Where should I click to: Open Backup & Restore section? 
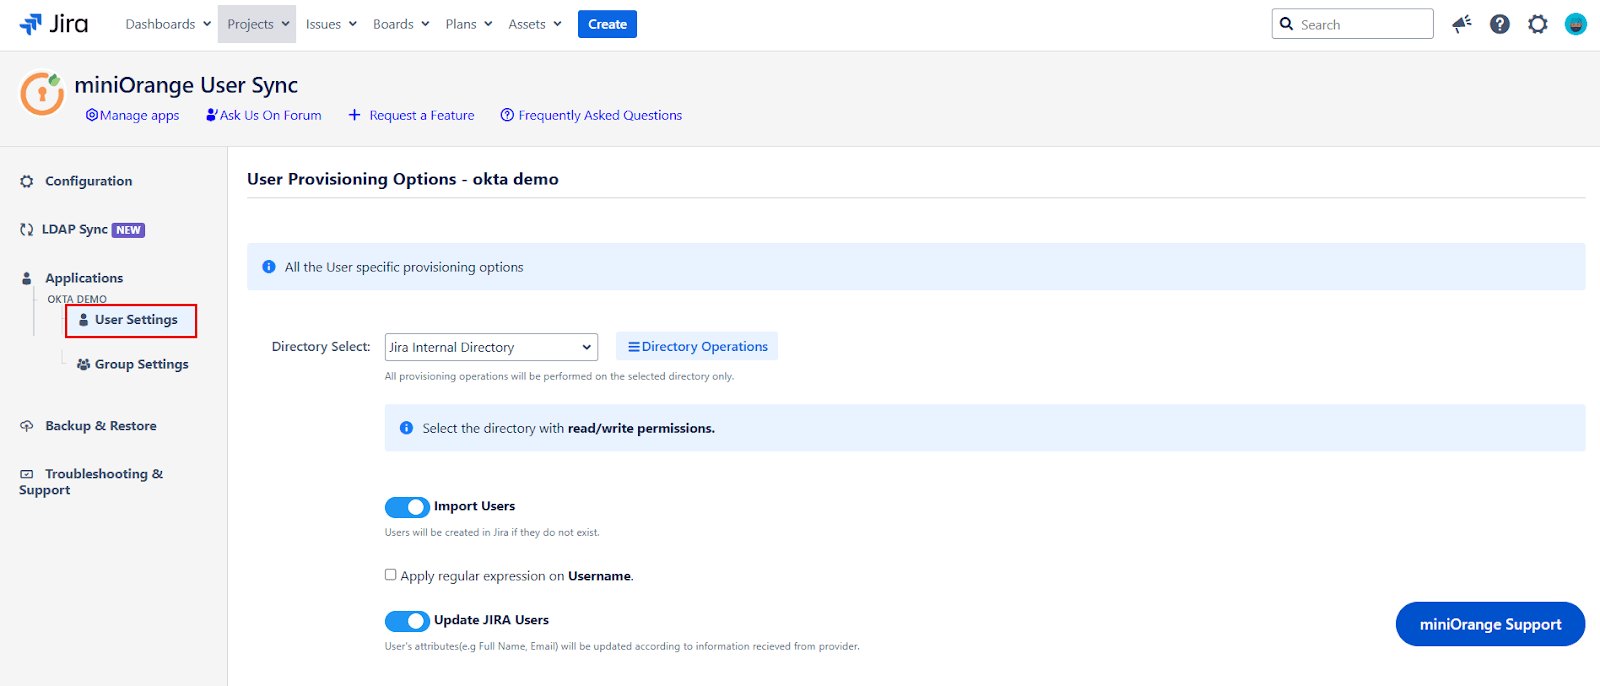click(x=100, y=426)
